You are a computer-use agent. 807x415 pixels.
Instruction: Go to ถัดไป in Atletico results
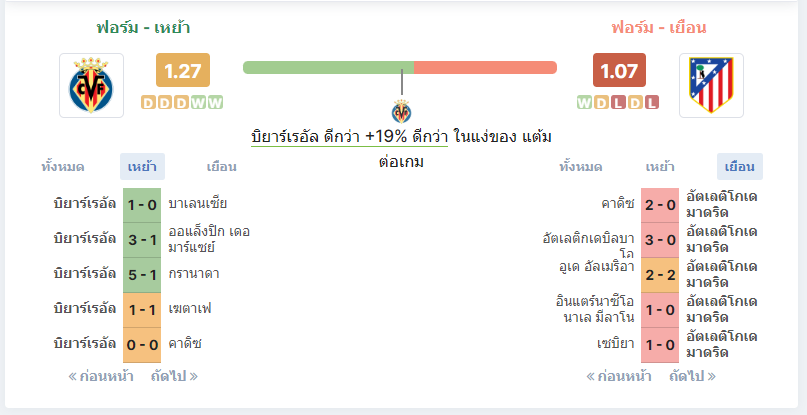pyautogui.click(x=692, y=376)
